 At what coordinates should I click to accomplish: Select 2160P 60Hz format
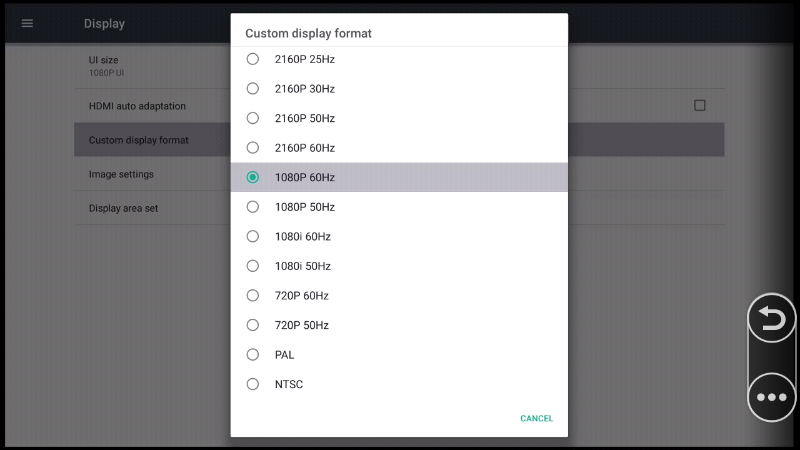point(253,148)
